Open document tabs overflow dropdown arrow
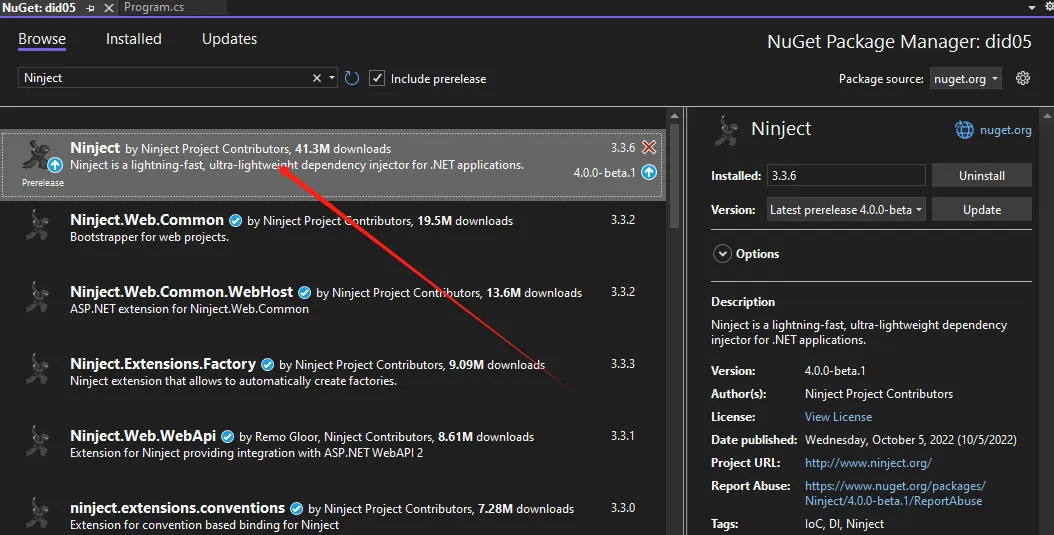 point(1032,7)
